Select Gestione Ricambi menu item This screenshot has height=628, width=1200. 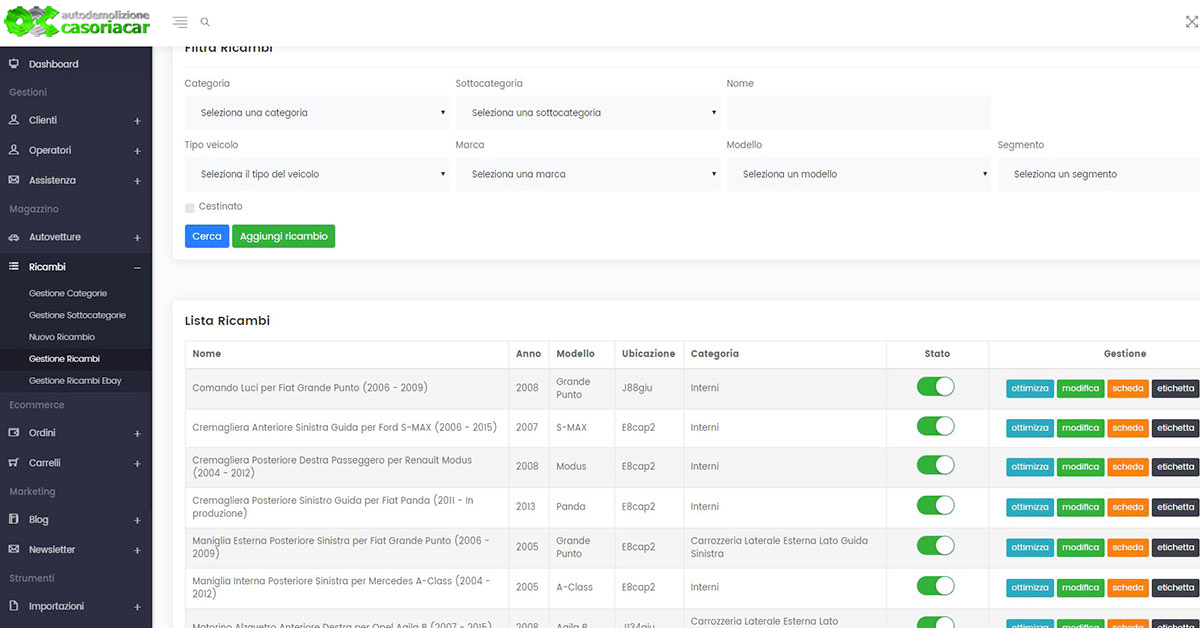point(64,359)
